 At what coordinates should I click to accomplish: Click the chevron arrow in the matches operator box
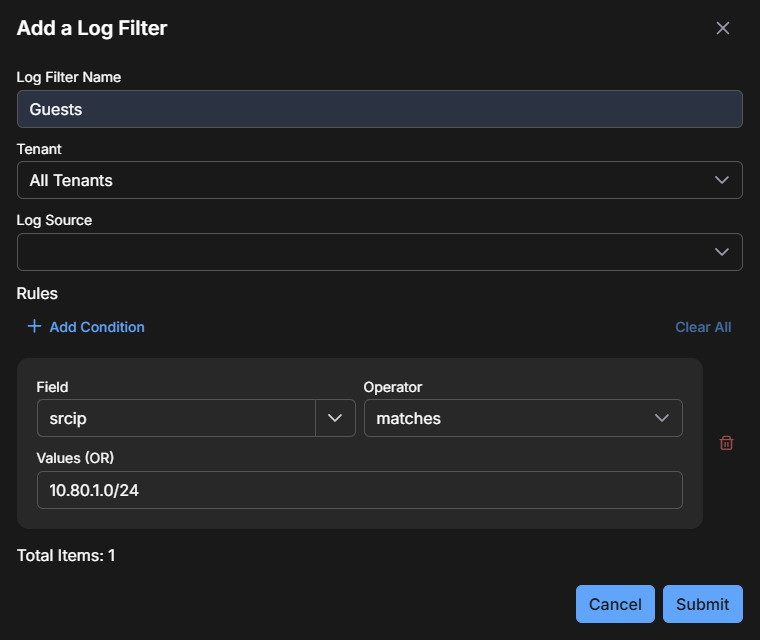tap(661, 418)
